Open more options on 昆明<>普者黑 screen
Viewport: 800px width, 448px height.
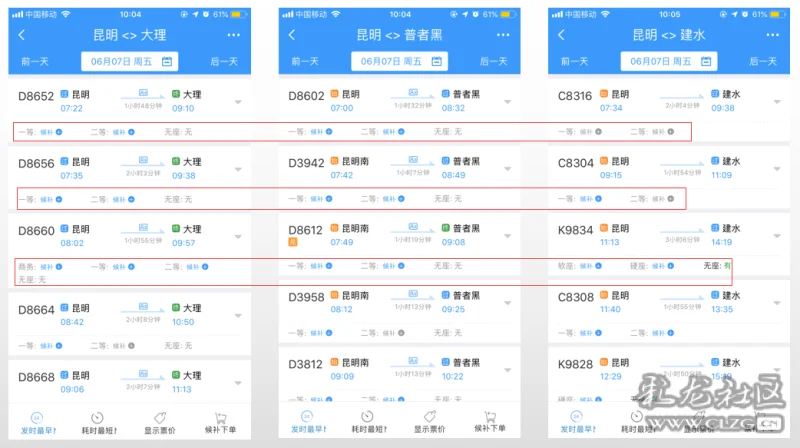[x=503, y=35]
